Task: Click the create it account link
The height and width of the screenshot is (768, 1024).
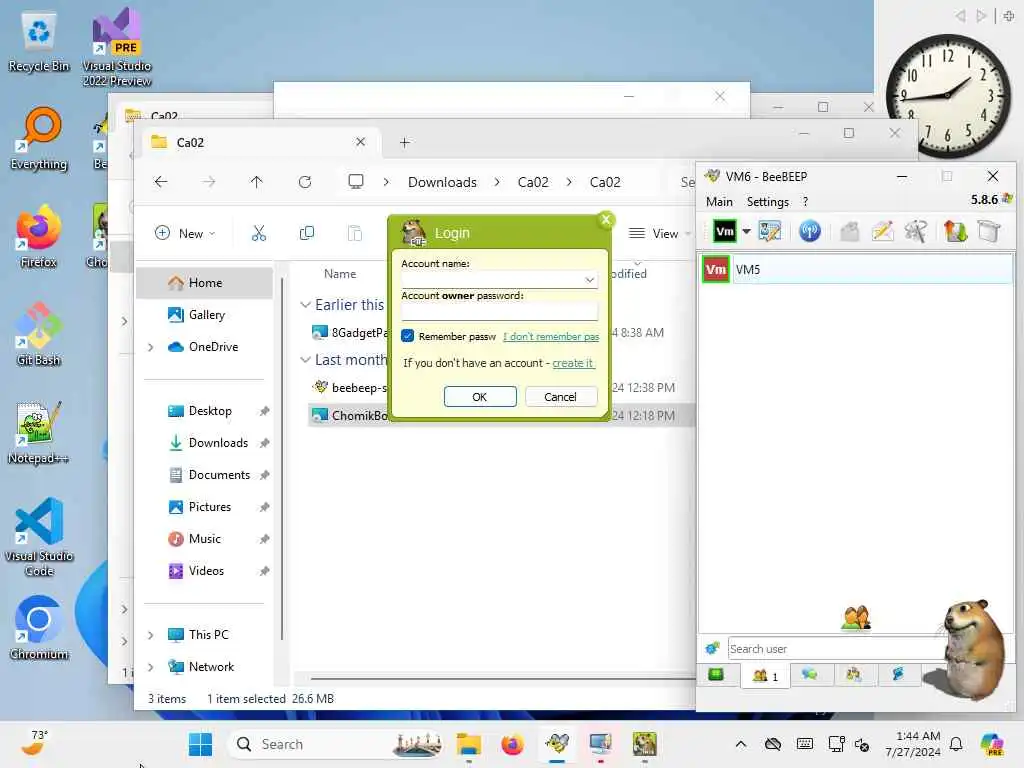Action: pos(573,362)
